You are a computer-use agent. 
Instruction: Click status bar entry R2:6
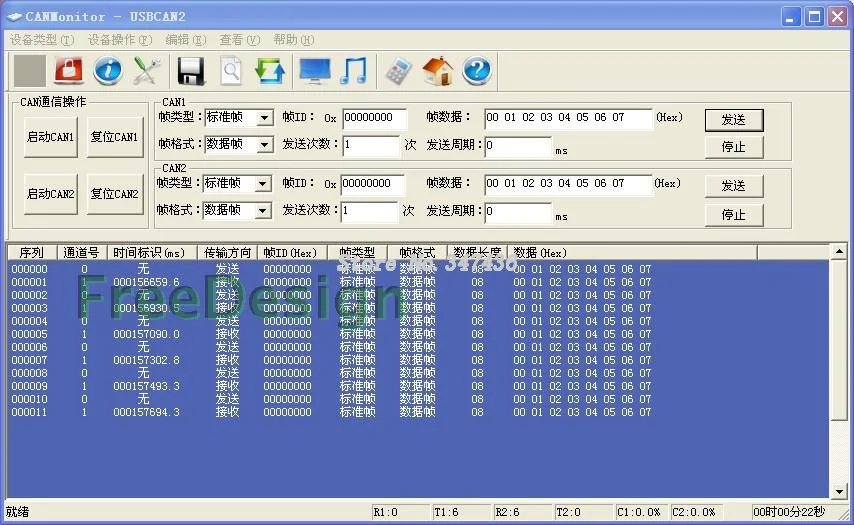pos(522,512)
